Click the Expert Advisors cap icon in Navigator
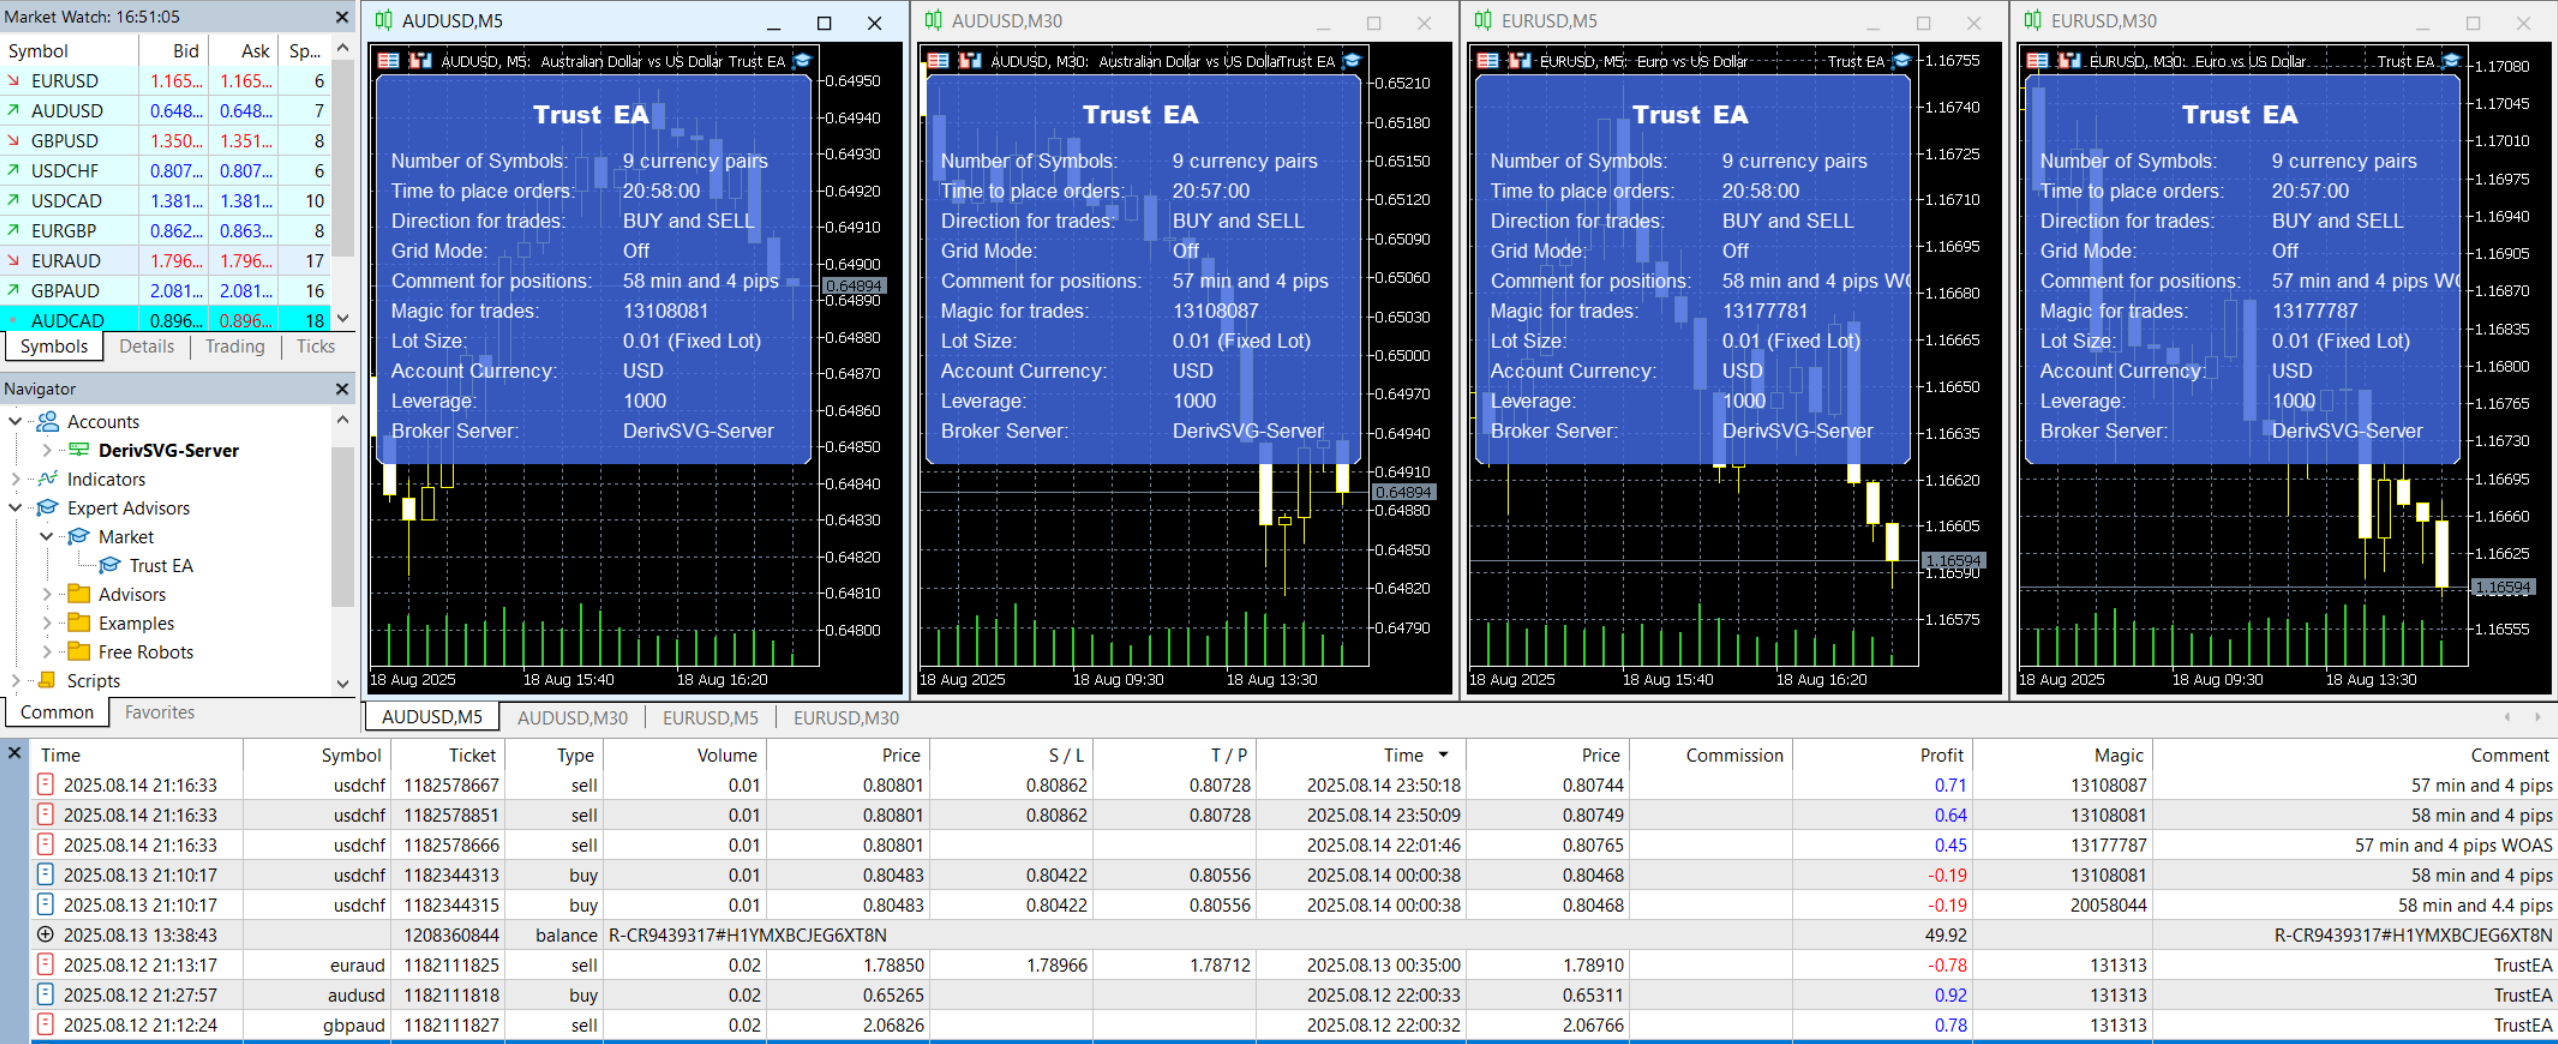Viewport: 2558px width, 1044px height. 47,508
